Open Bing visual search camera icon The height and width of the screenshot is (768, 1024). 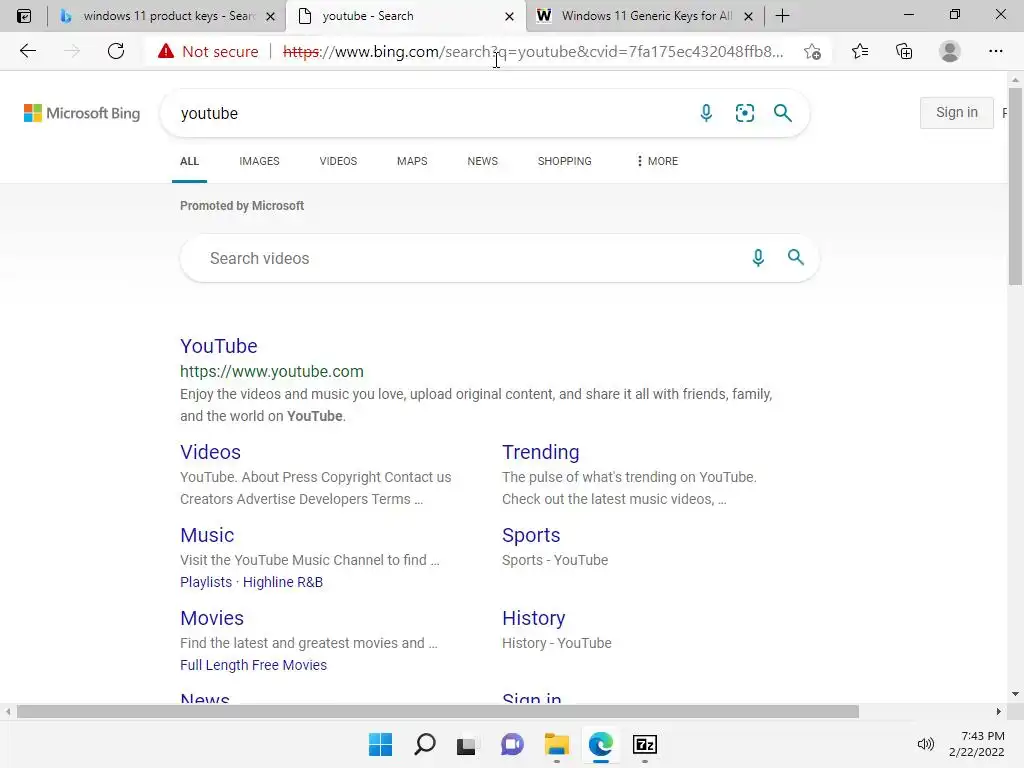coord(744,113)
